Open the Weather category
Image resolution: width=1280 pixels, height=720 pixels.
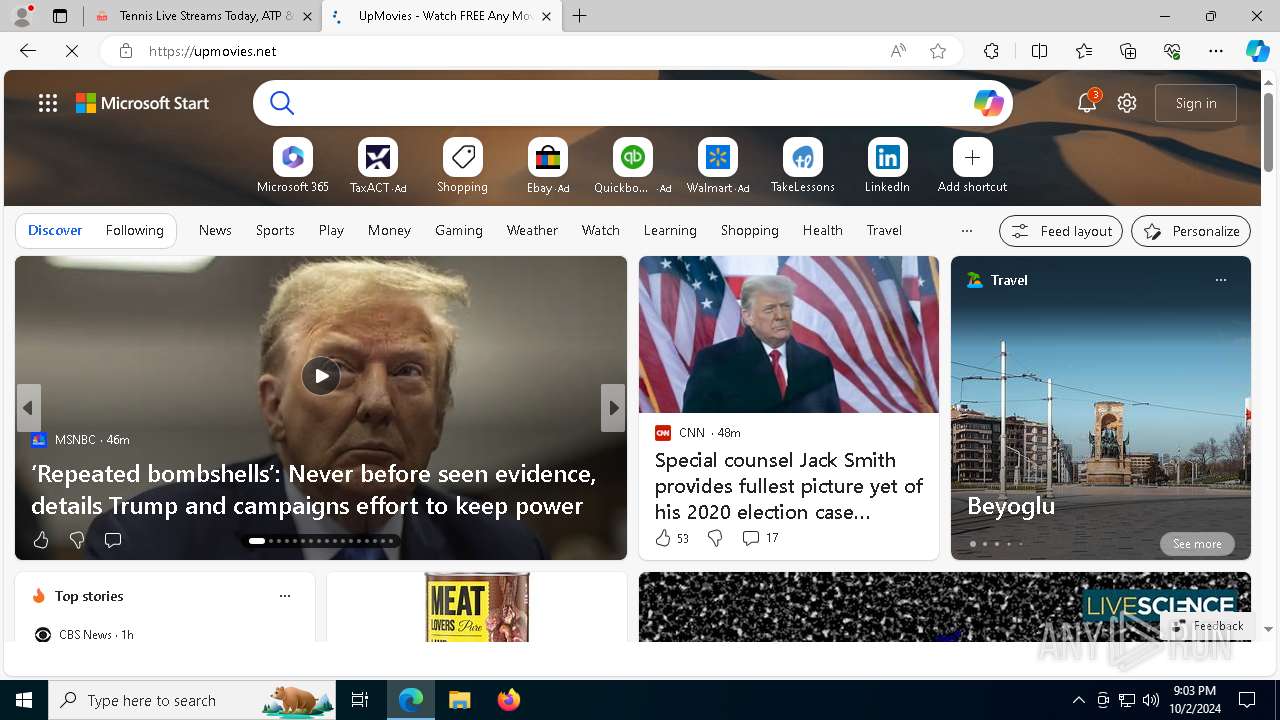point(532,230)
